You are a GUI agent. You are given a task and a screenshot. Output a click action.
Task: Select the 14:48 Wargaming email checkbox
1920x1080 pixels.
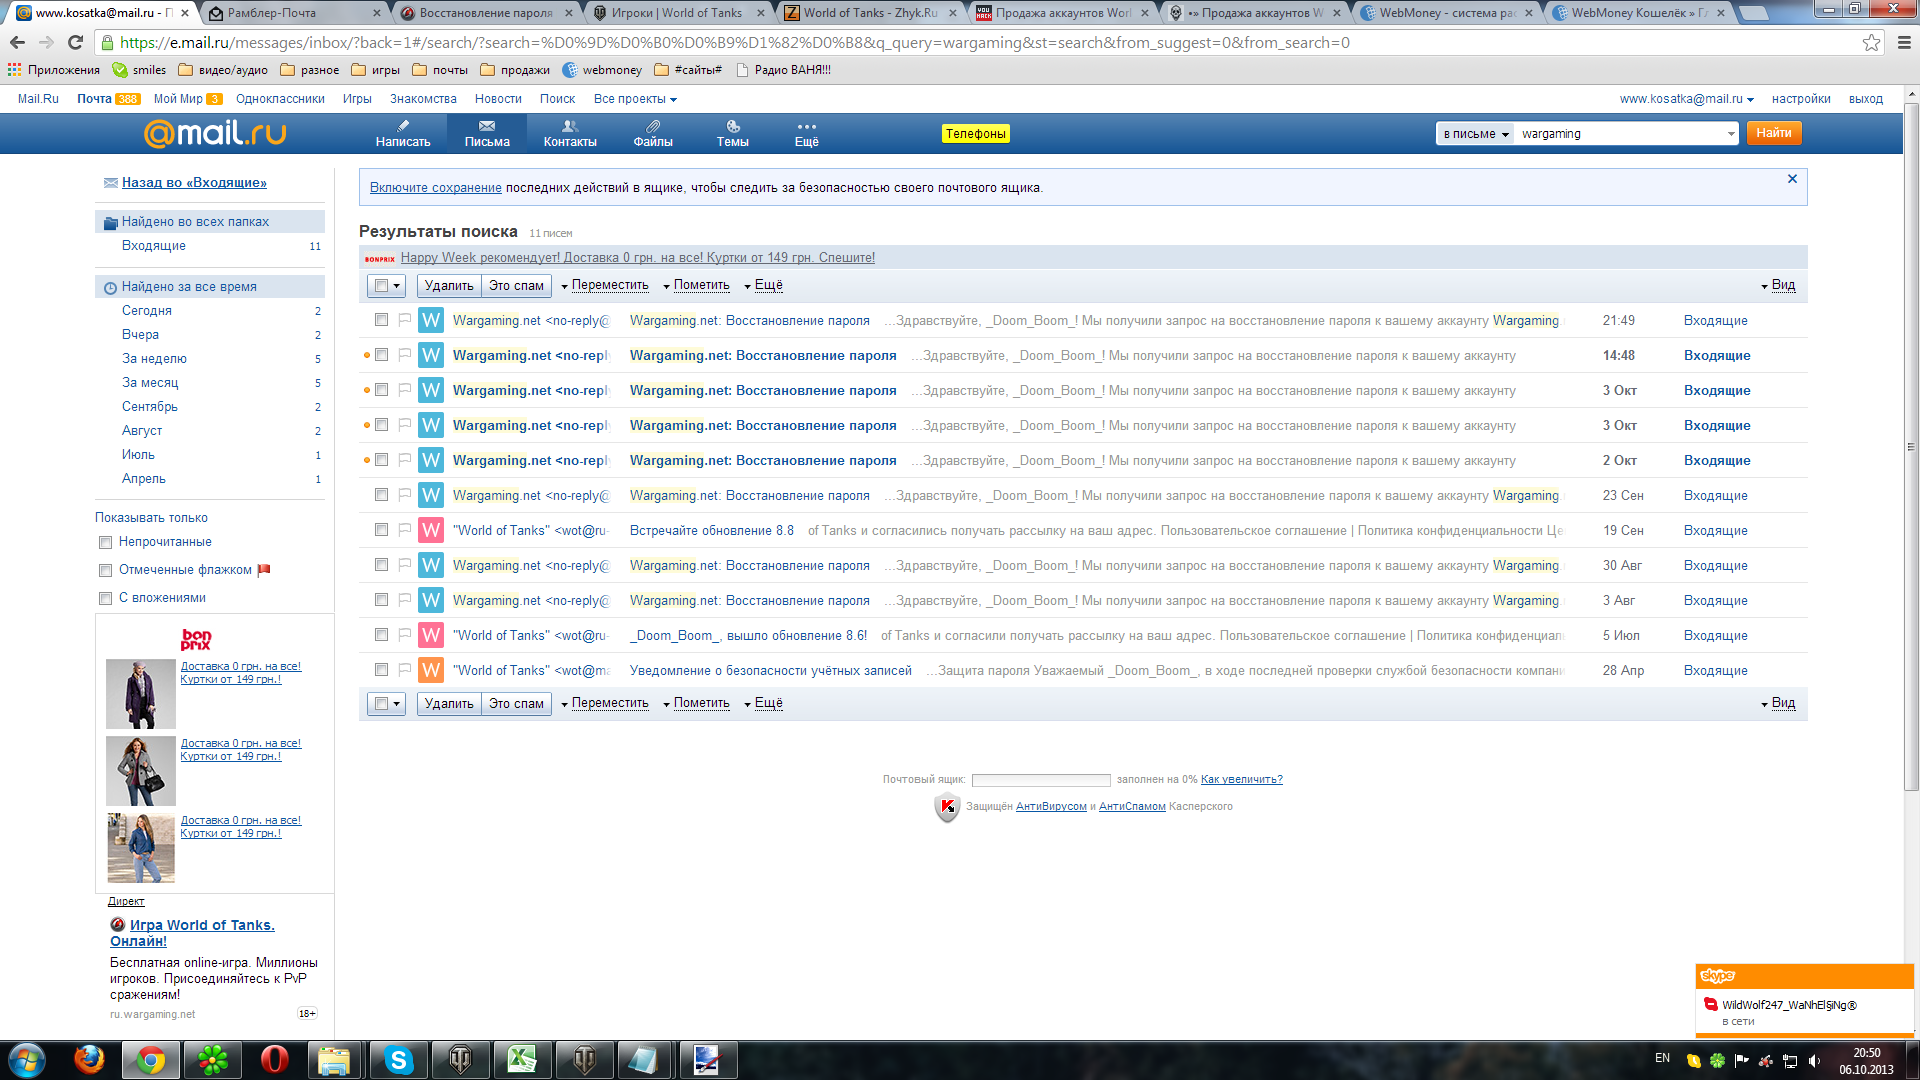tap(381, 355)
